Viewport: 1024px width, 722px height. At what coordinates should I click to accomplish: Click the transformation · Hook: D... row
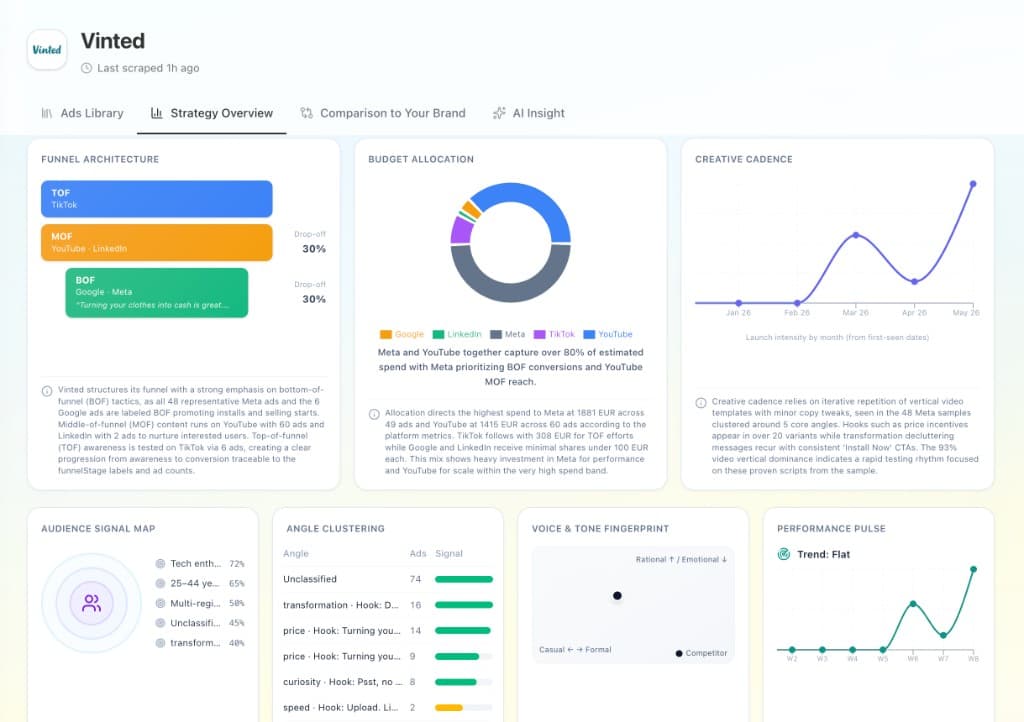pyautogui.click(x=388, y=605)
